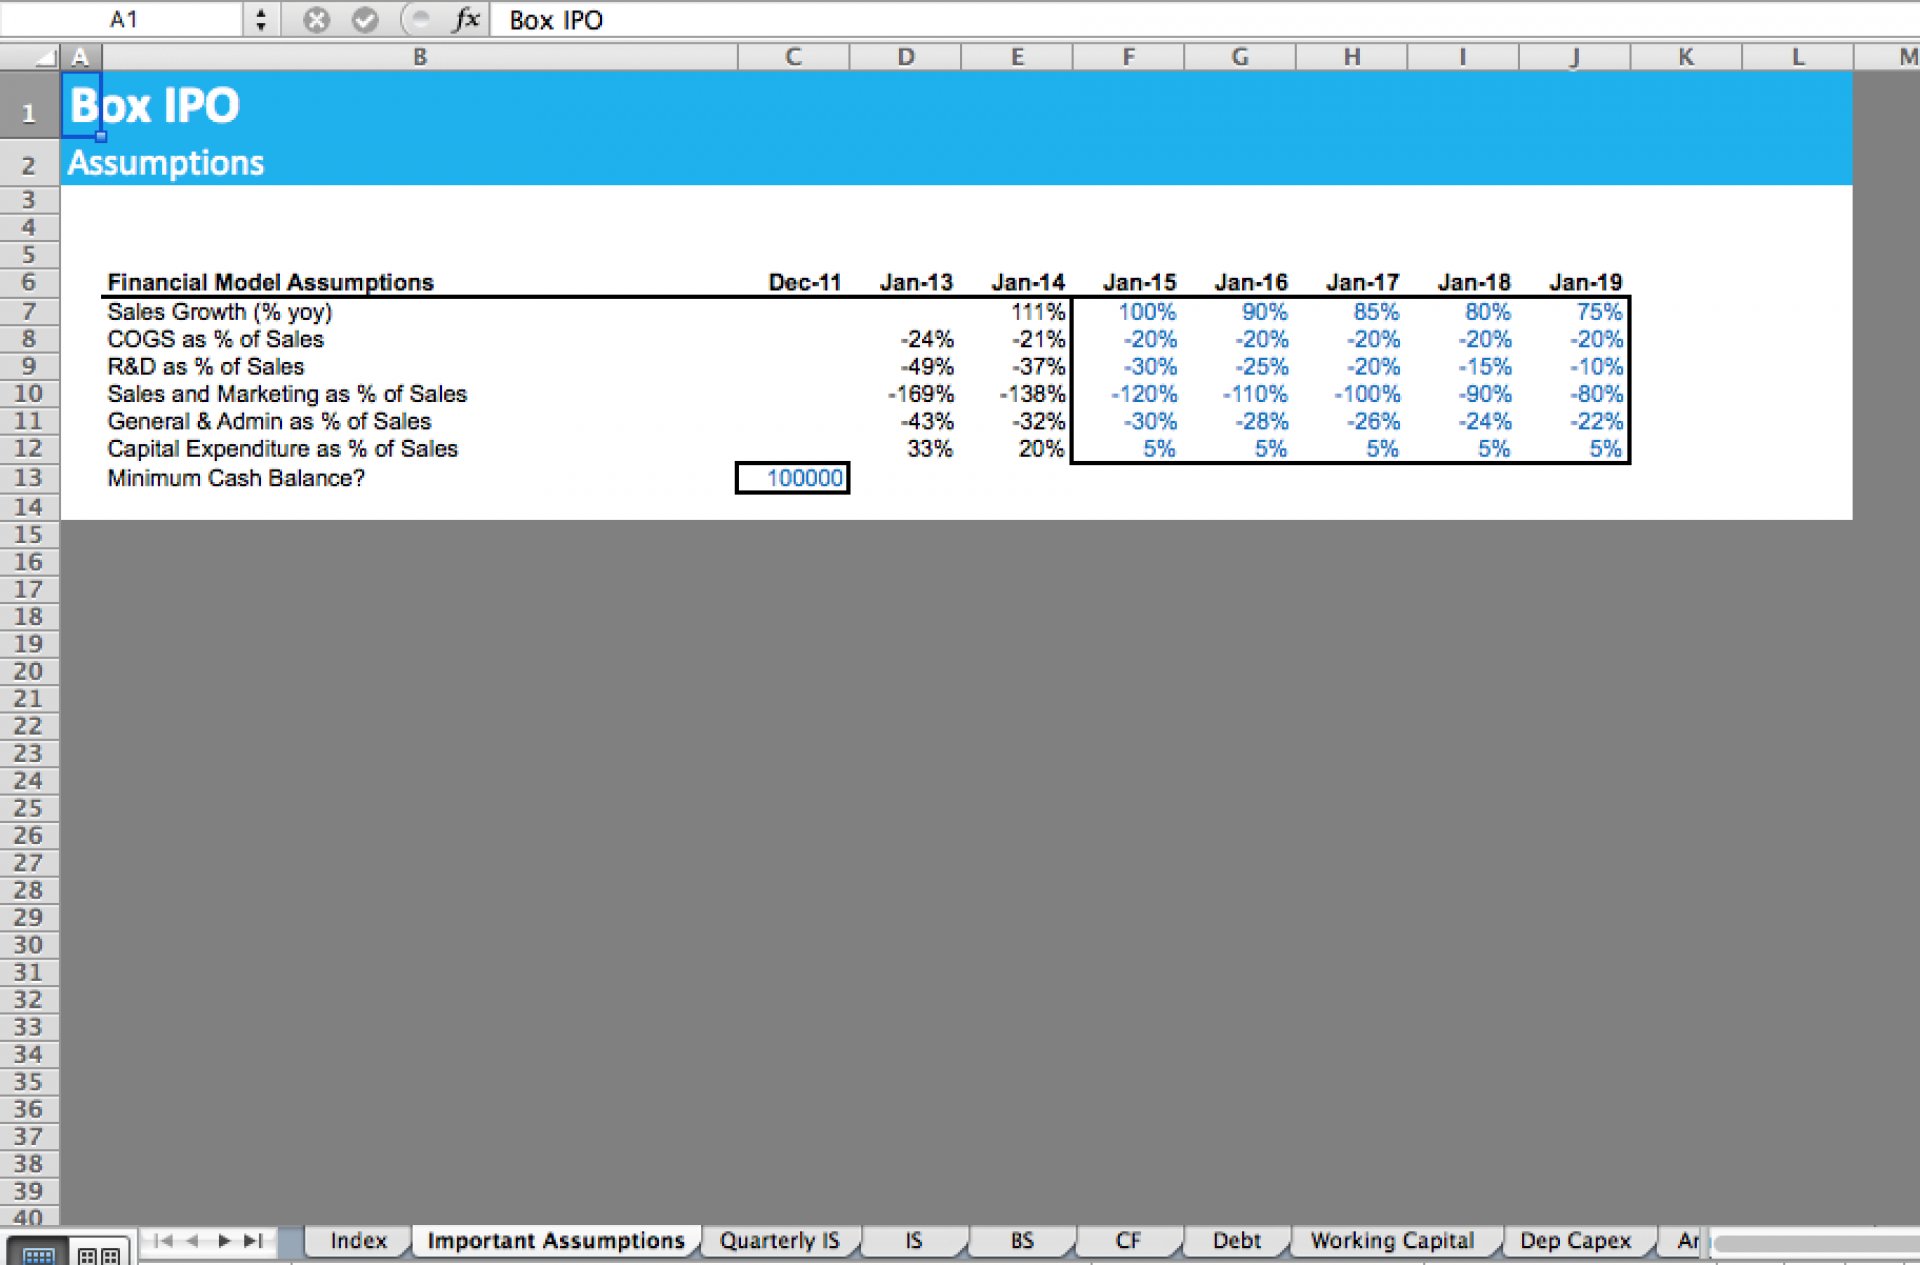Click the horizontal scrollbar at the bottom
Viewport: 1920px width, 1265px height.
tap(1815, 1243)
